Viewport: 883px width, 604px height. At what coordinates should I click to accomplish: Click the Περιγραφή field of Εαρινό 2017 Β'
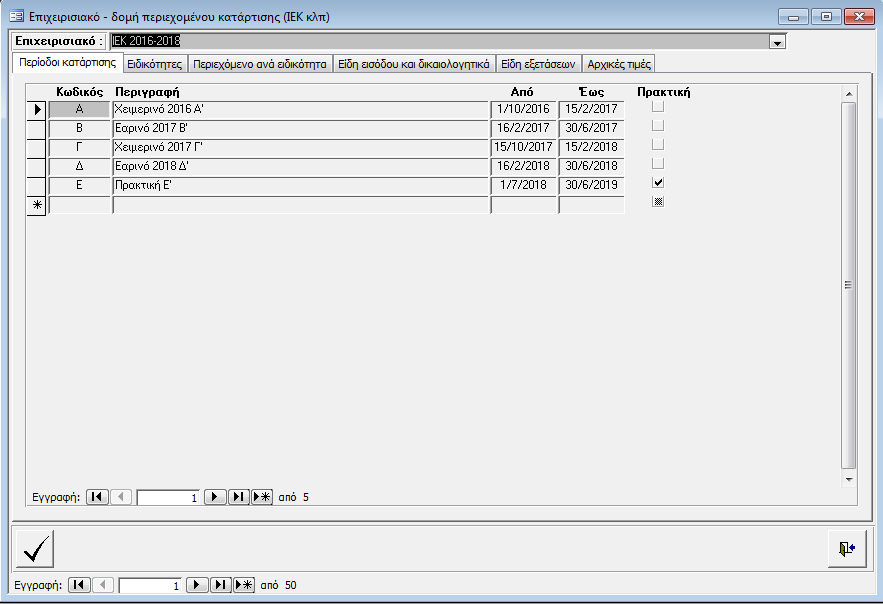[x=300, y=128]
